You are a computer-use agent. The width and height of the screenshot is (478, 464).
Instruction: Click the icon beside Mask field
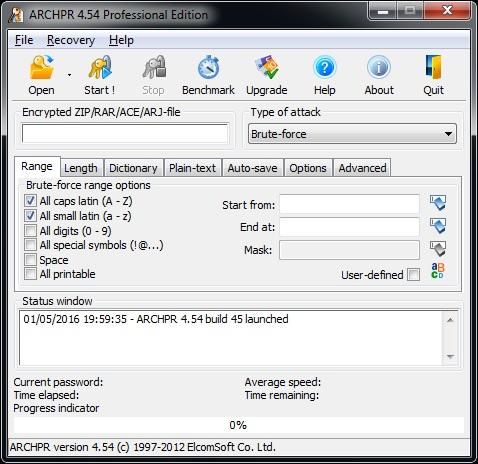pos(438,249)
